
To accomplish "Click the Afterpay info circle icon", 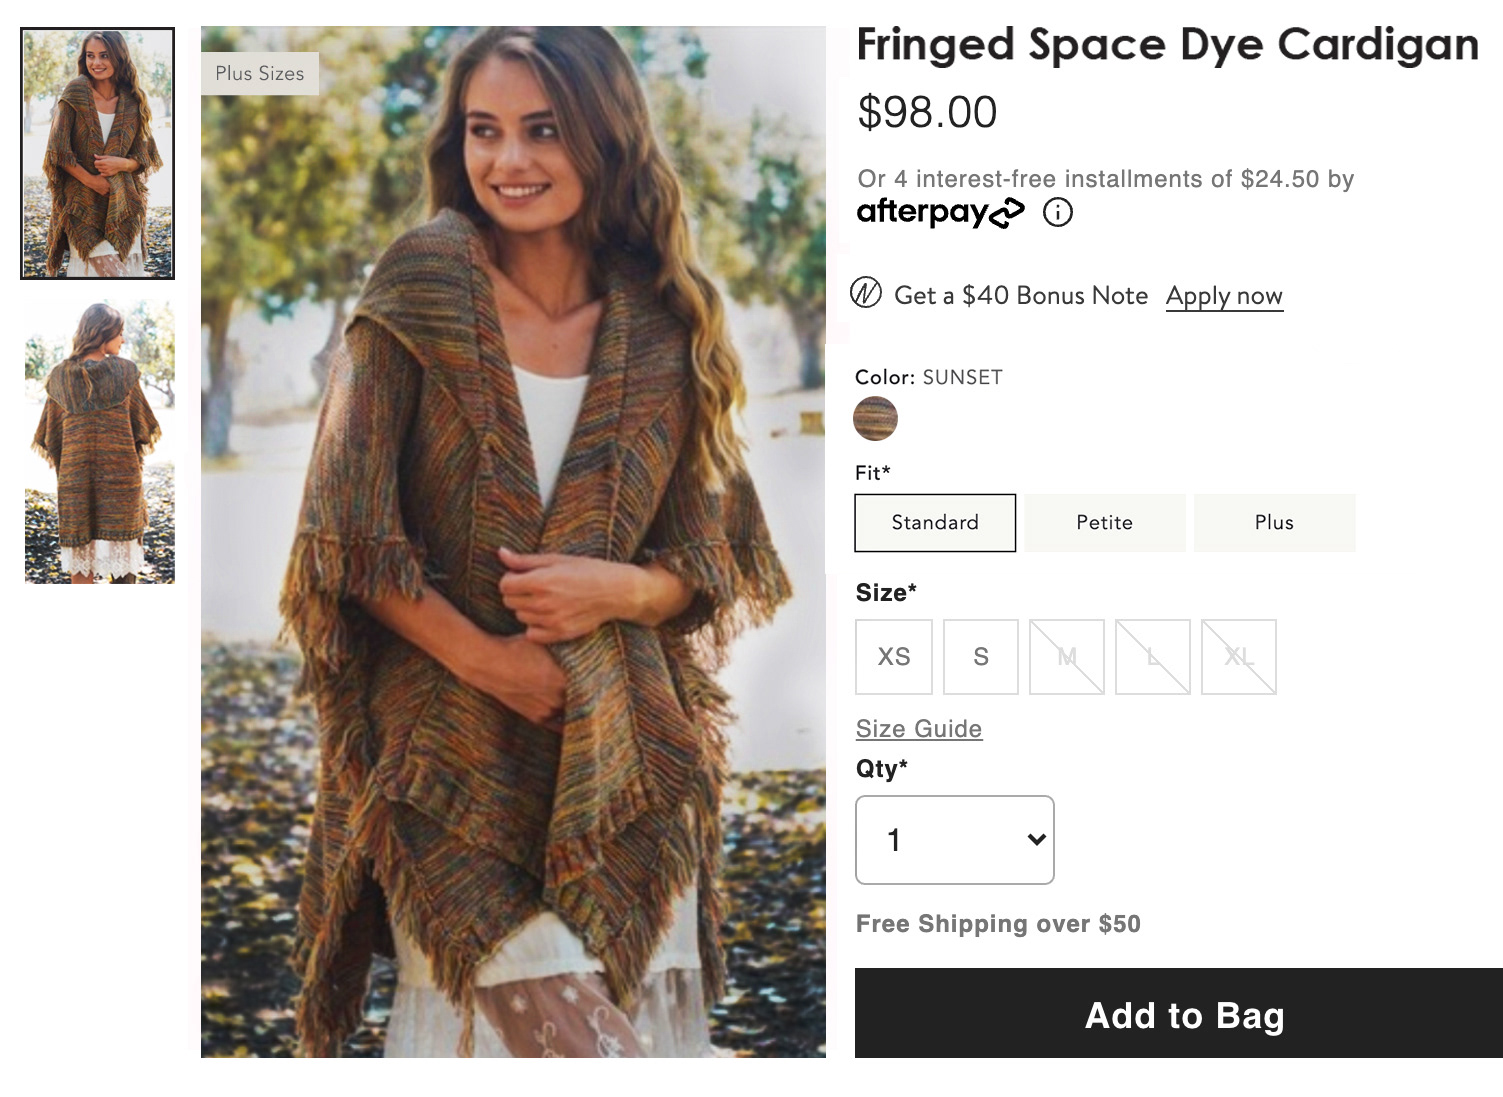I will pos(1057,212).
